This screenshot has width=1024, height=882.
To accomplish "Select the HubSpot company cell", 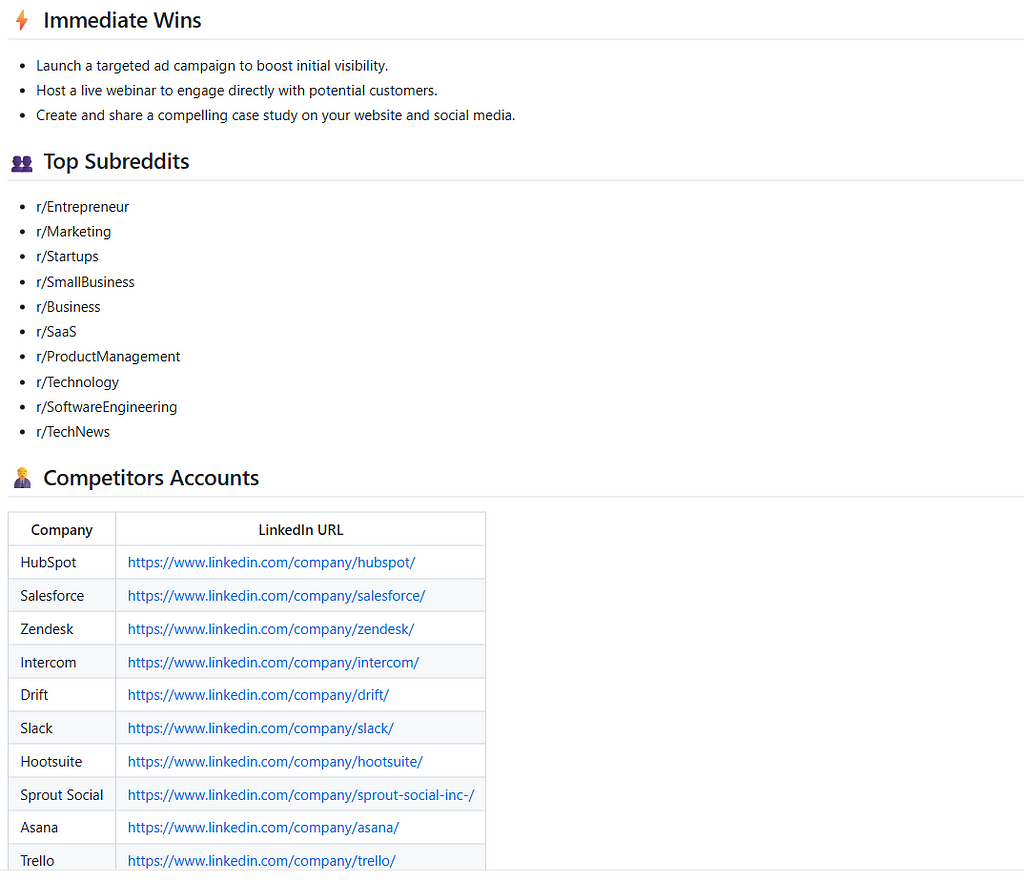I will click(62, 562).
